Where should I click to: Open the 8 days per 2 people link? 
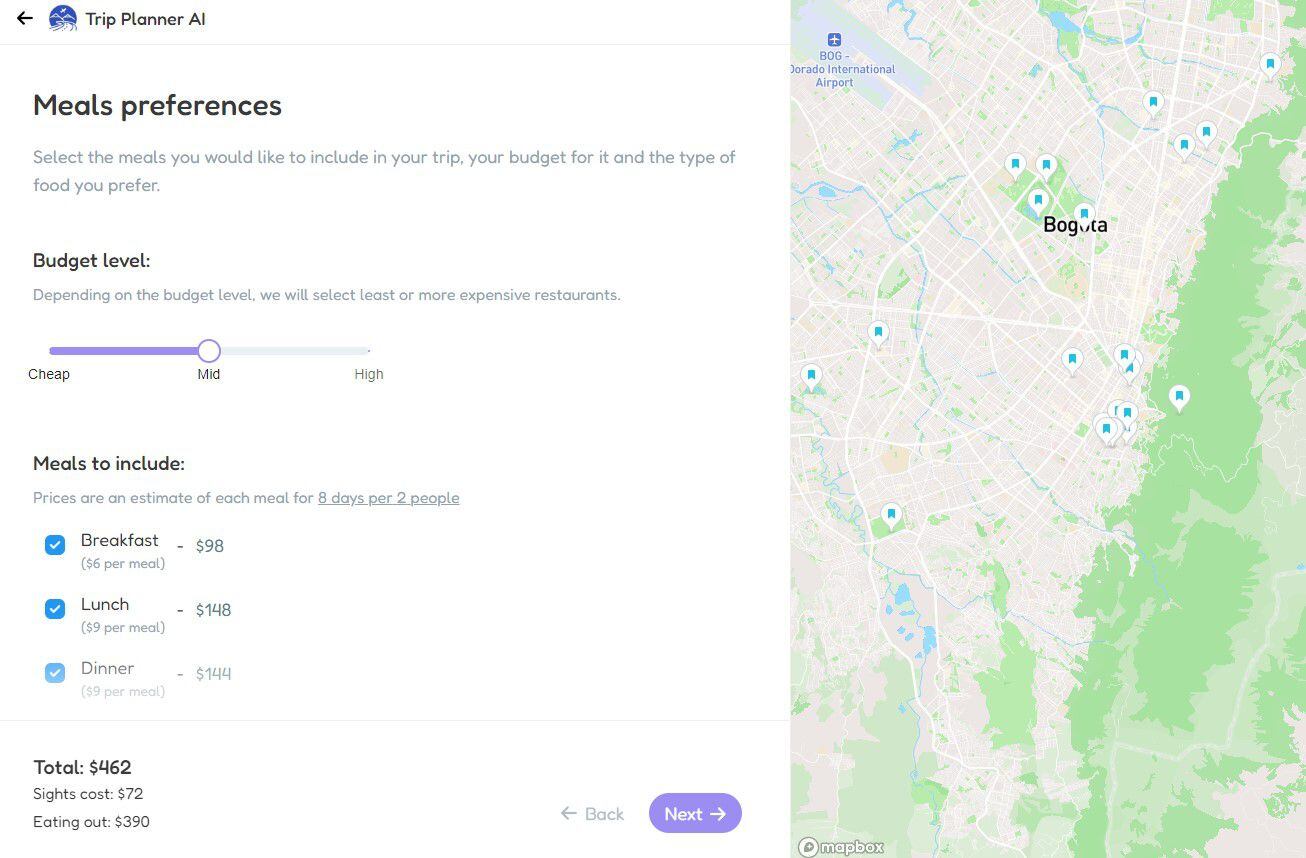[x=388, y=498]
